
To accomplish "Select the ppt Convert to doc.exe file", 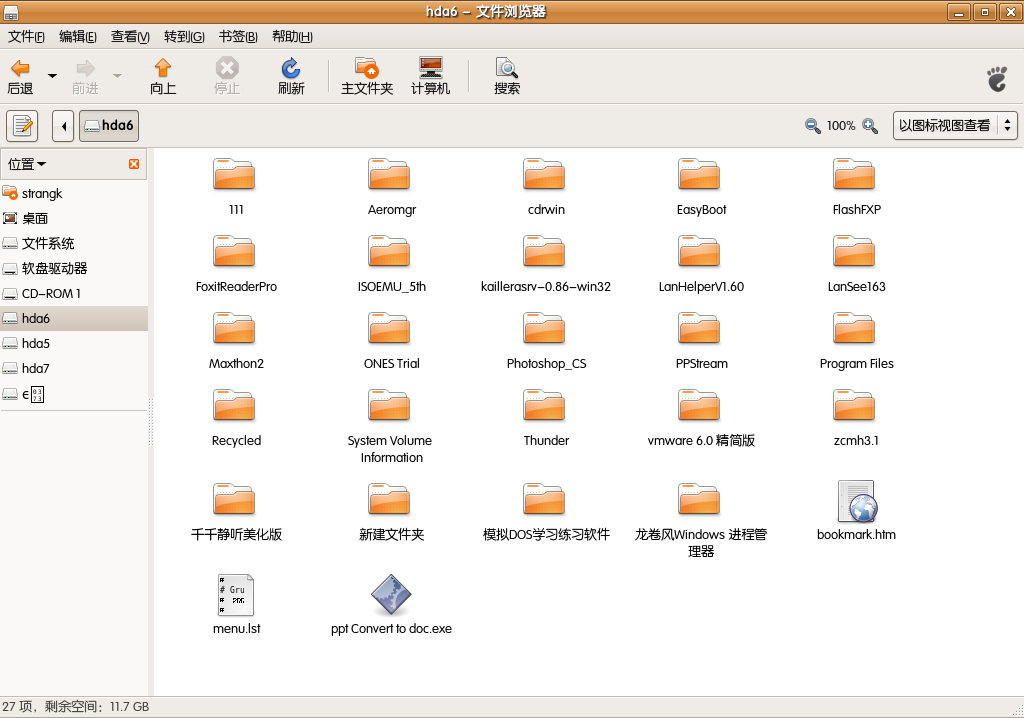I will [391, 595].
